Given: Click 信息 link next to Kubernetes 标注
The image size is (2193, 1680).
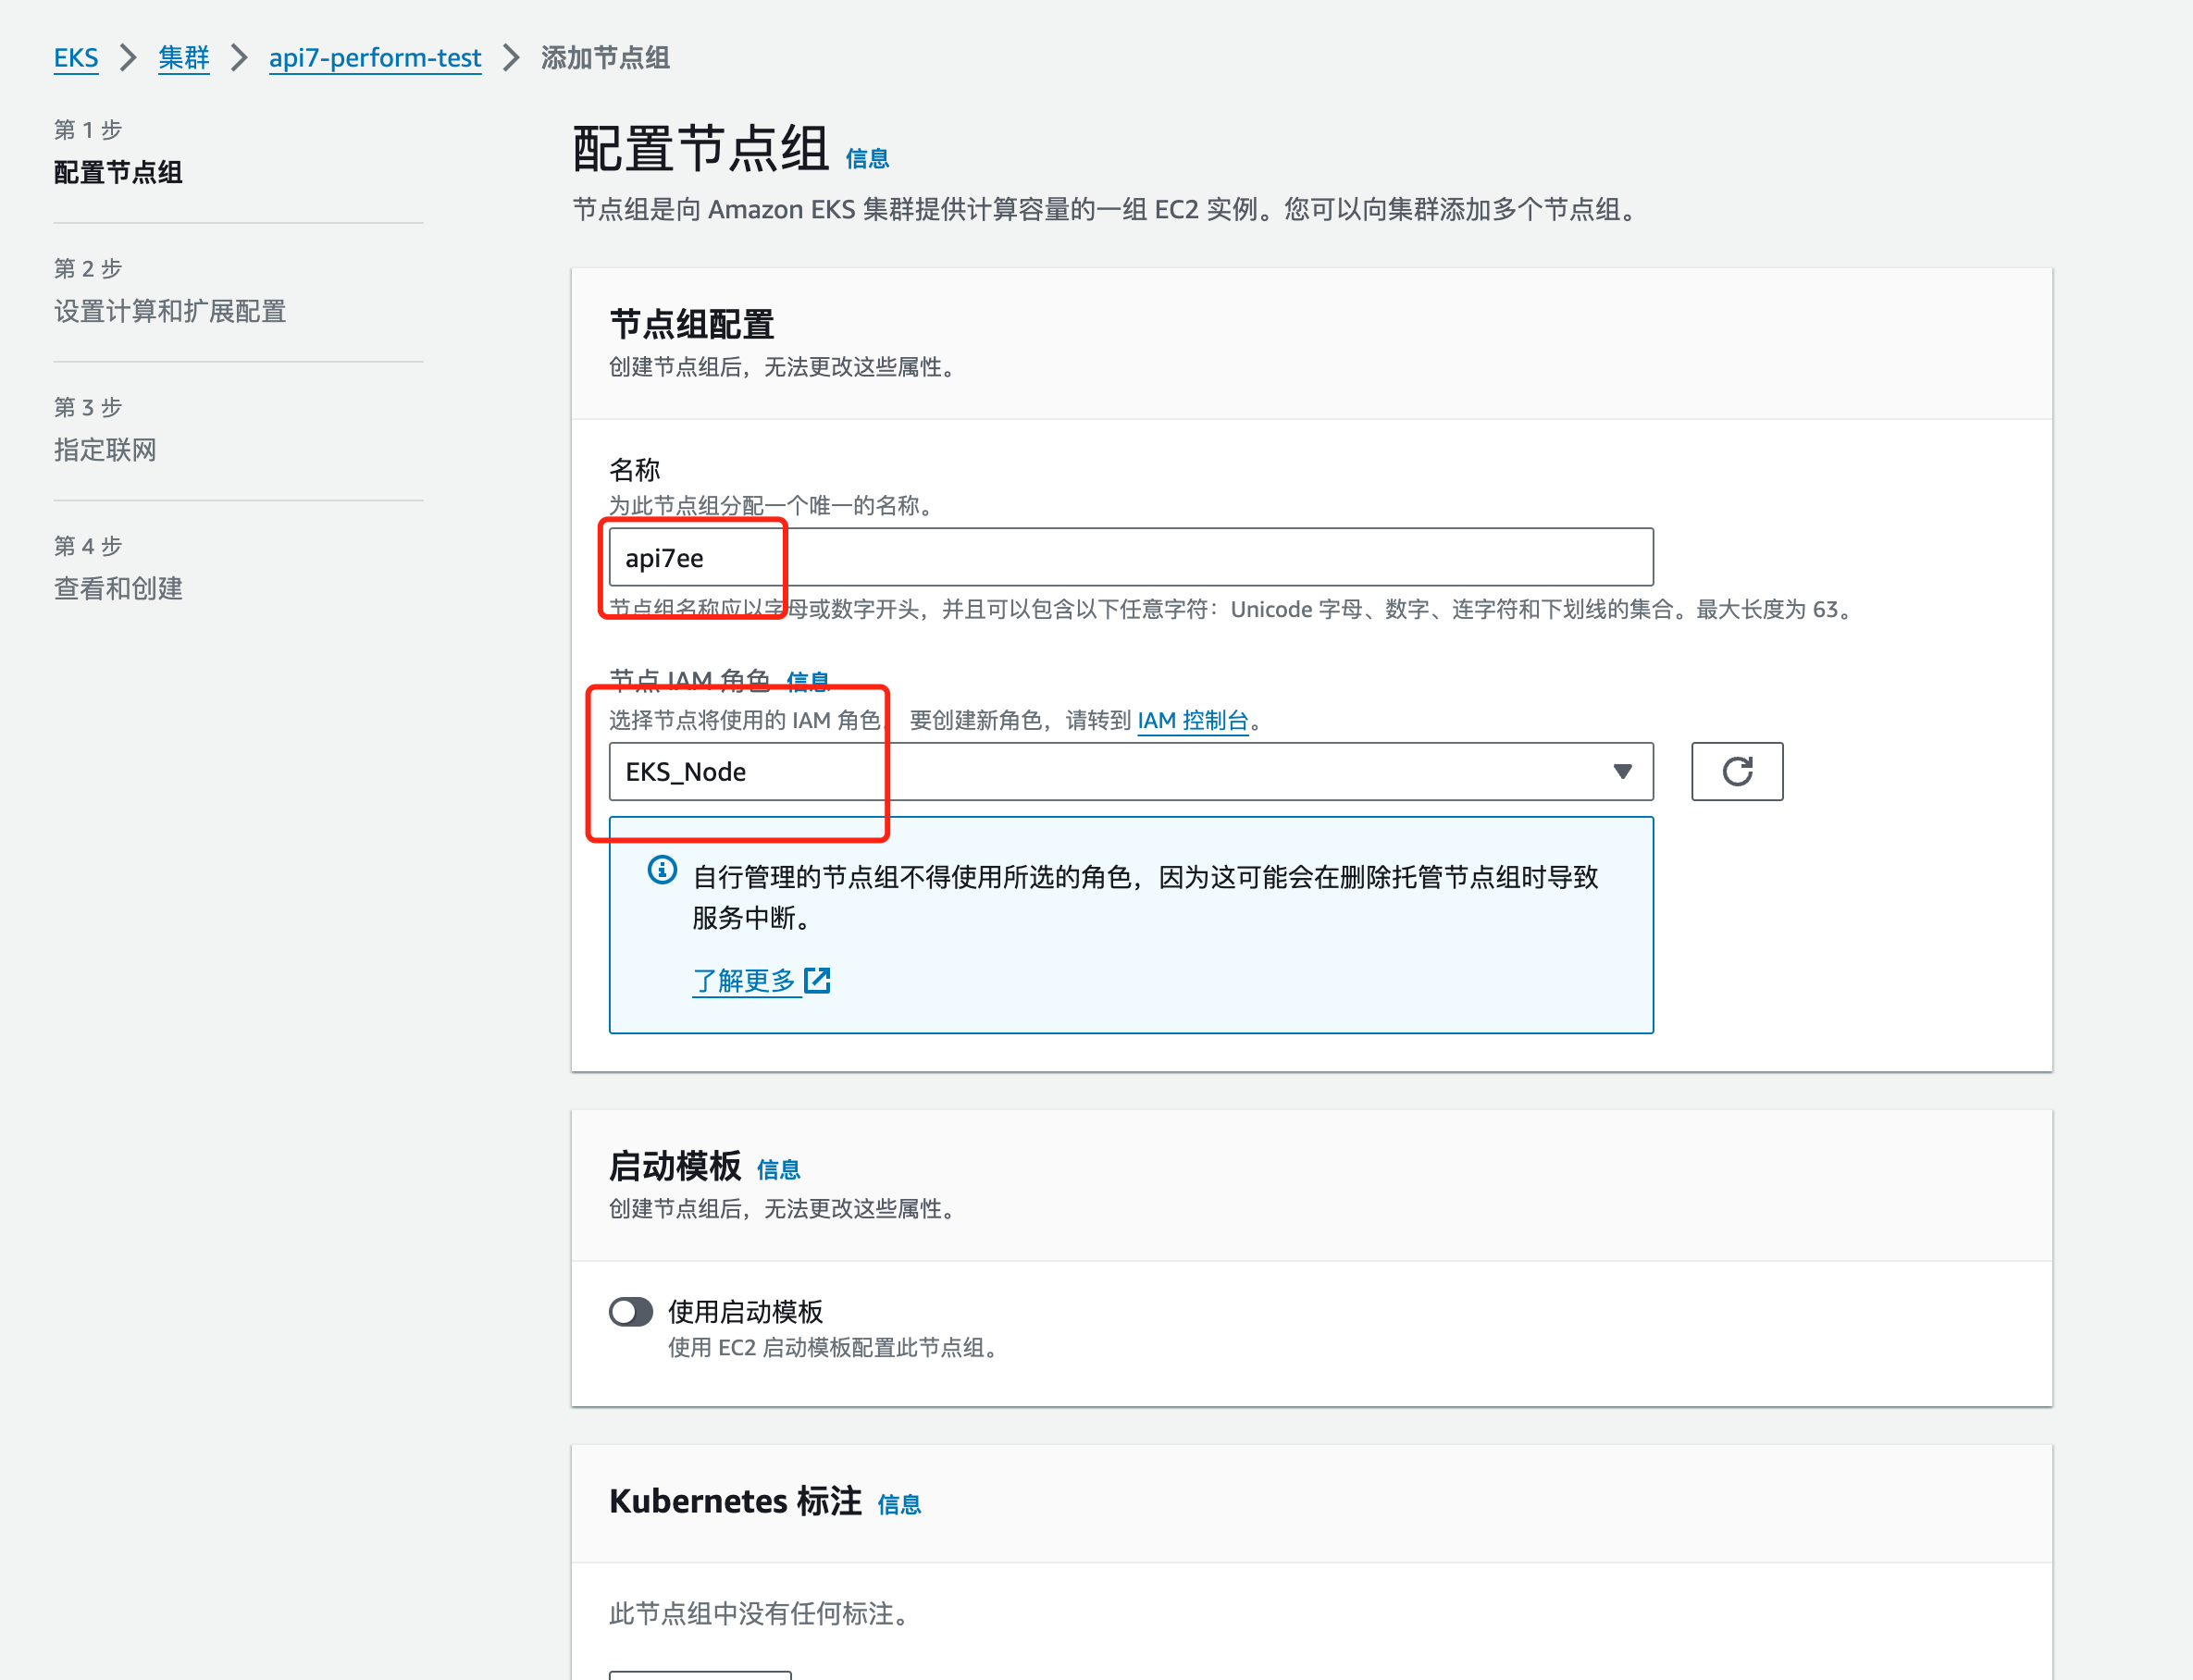Looking at the screenshot, I should [899, 1504].
